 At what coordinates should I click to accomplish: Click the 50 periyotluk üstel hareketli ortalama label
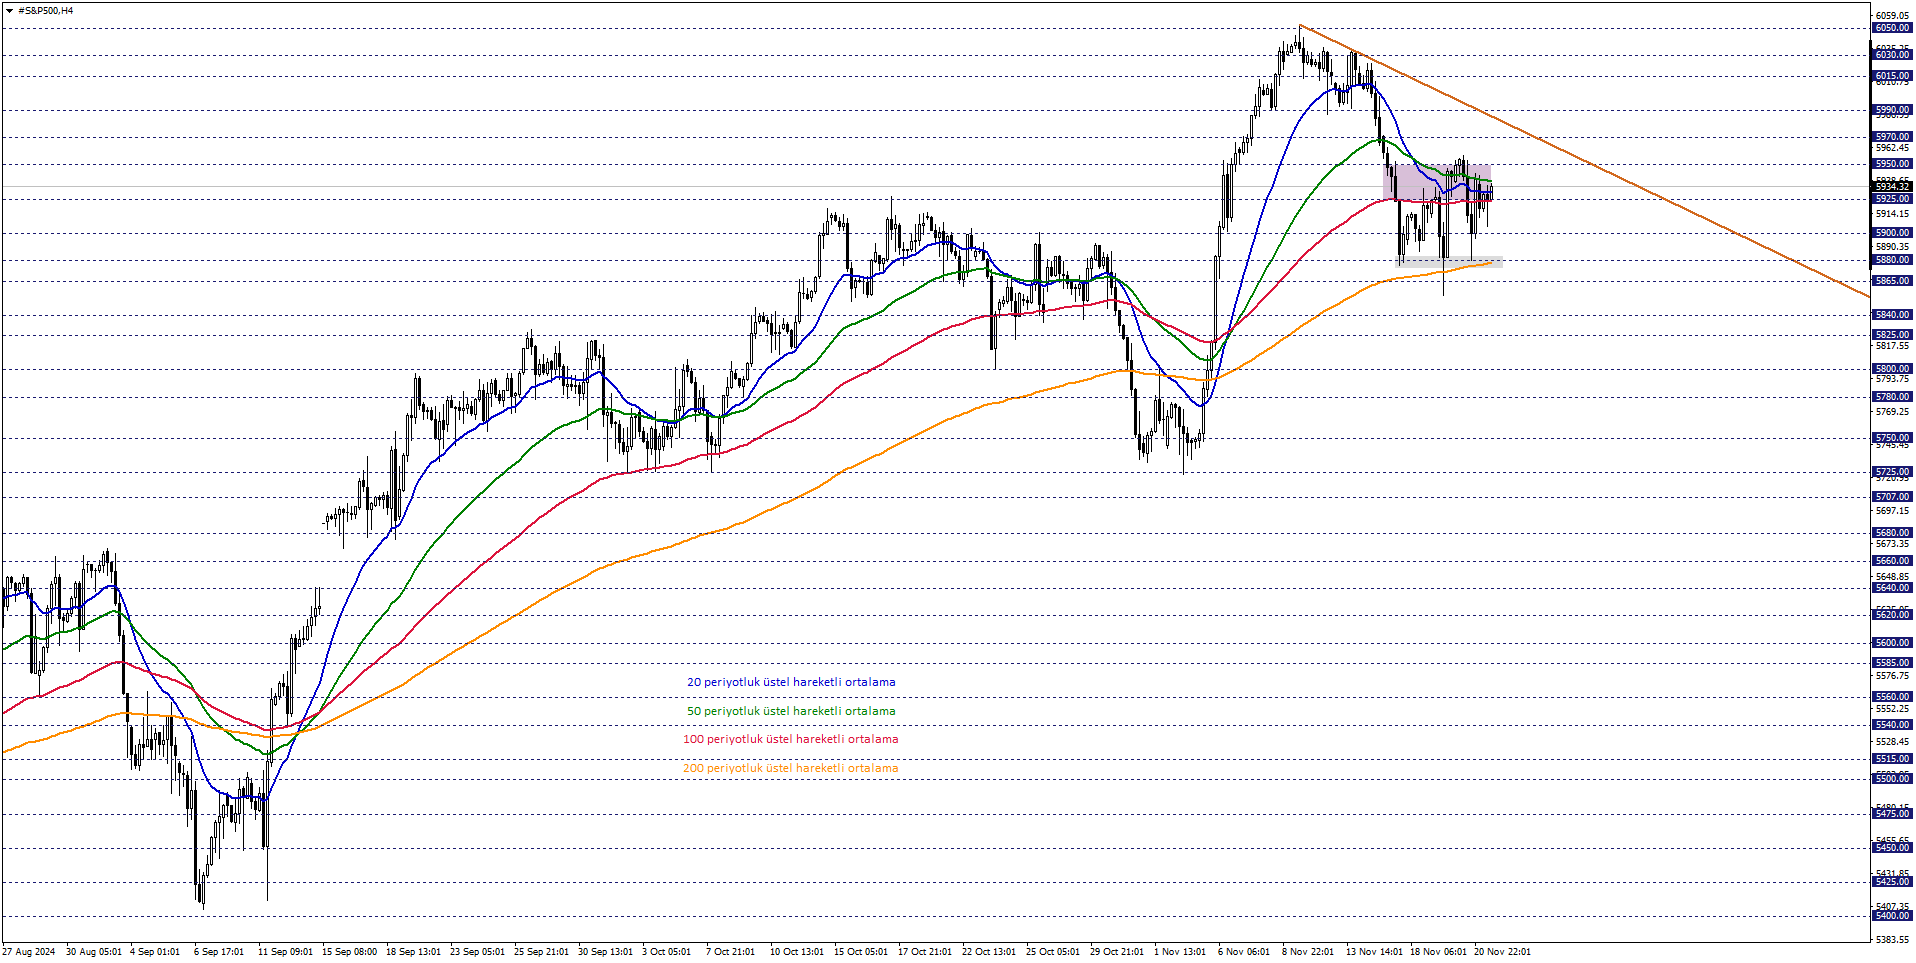tap(791, 711)
